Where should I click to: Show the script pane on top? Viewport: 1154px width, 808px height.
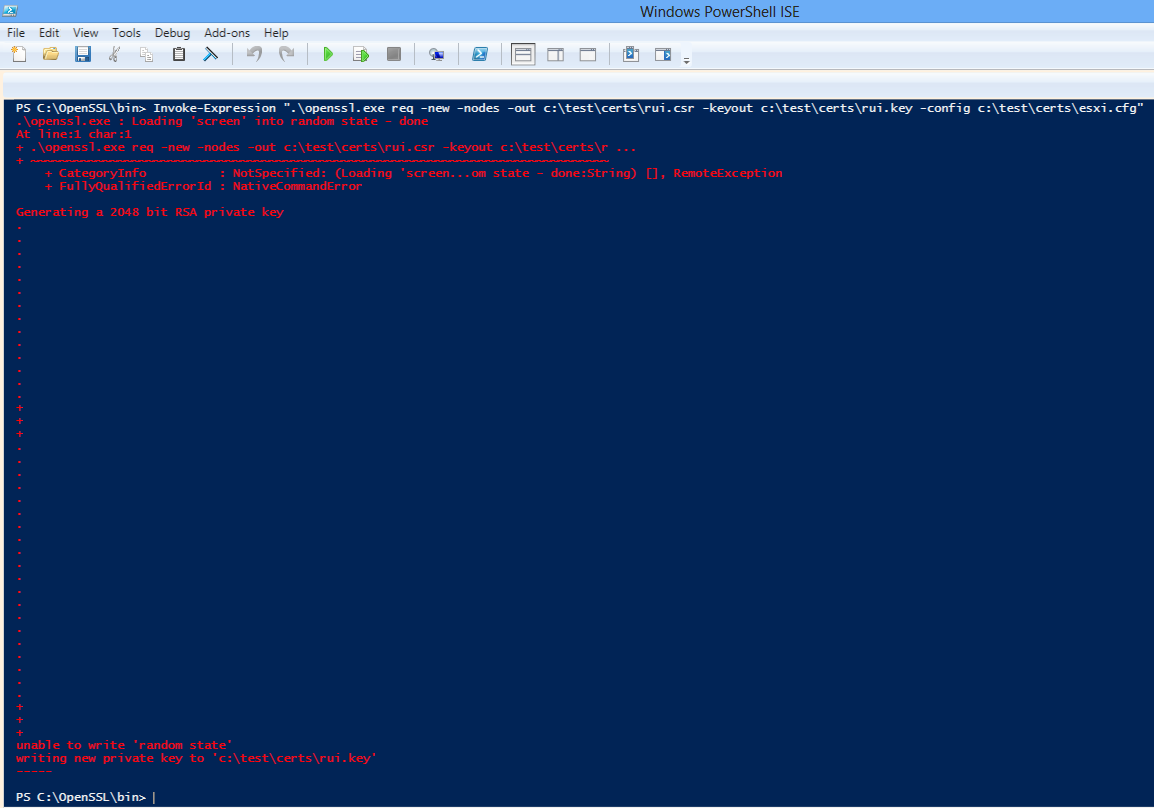pos(523,54)
